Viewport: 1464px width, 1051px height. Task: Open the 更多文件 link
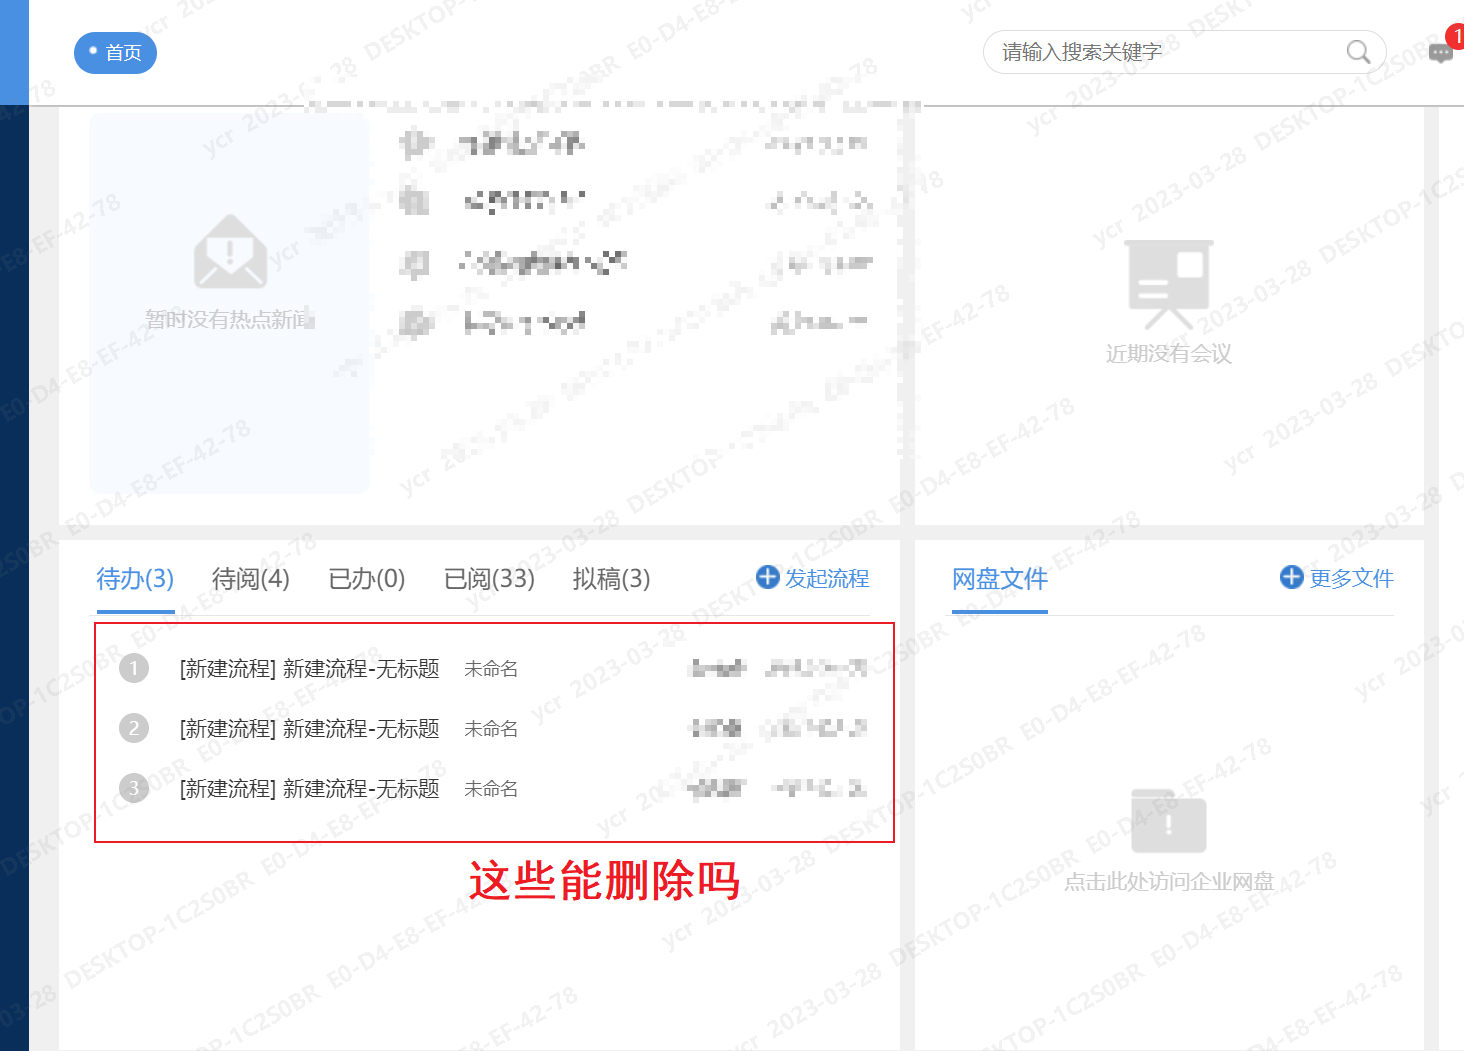(1352, 578)
